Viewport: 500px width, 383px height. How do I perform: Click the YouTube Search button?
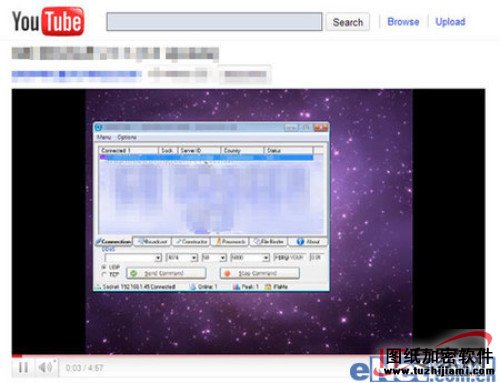coord(348,22)
